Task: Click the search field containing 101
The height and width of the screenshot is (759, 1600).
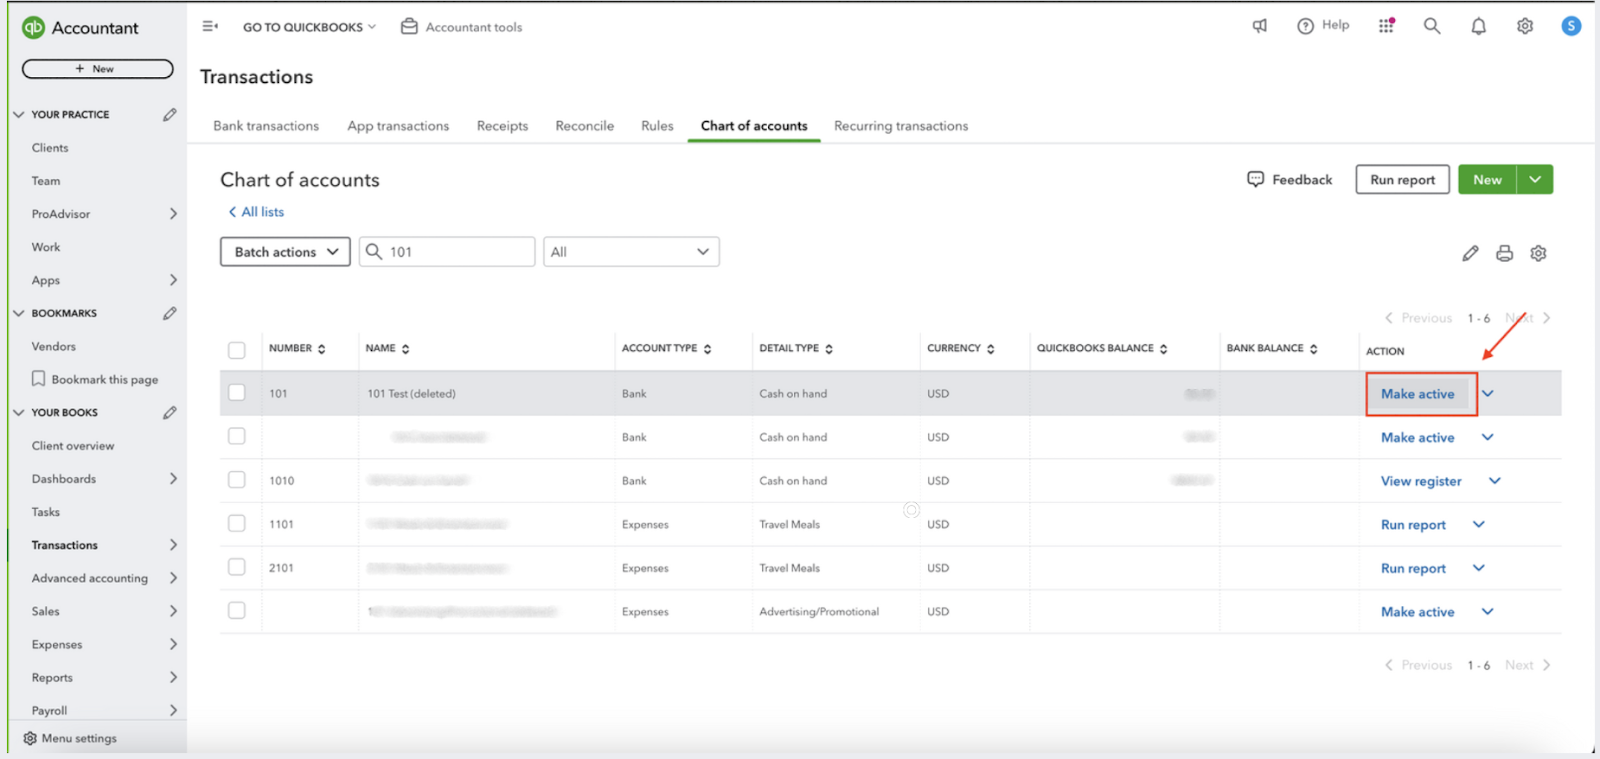Action: coord(447,252)
